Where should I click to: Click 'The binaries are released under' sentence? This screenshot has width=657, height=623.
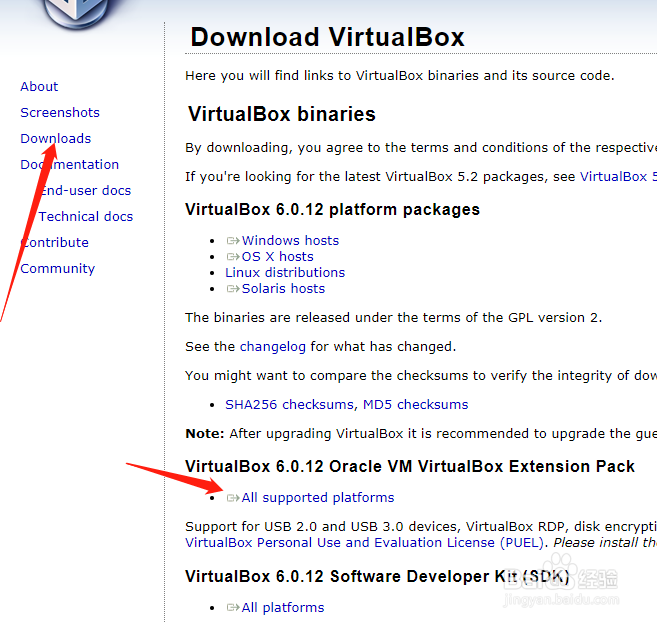point(393,318)
